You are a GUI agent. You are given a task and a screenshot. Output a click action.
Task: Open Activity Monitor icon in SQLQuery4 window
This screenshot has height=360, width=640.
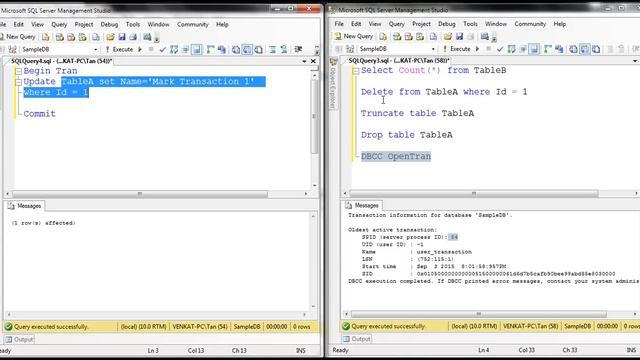pos(147,37)
